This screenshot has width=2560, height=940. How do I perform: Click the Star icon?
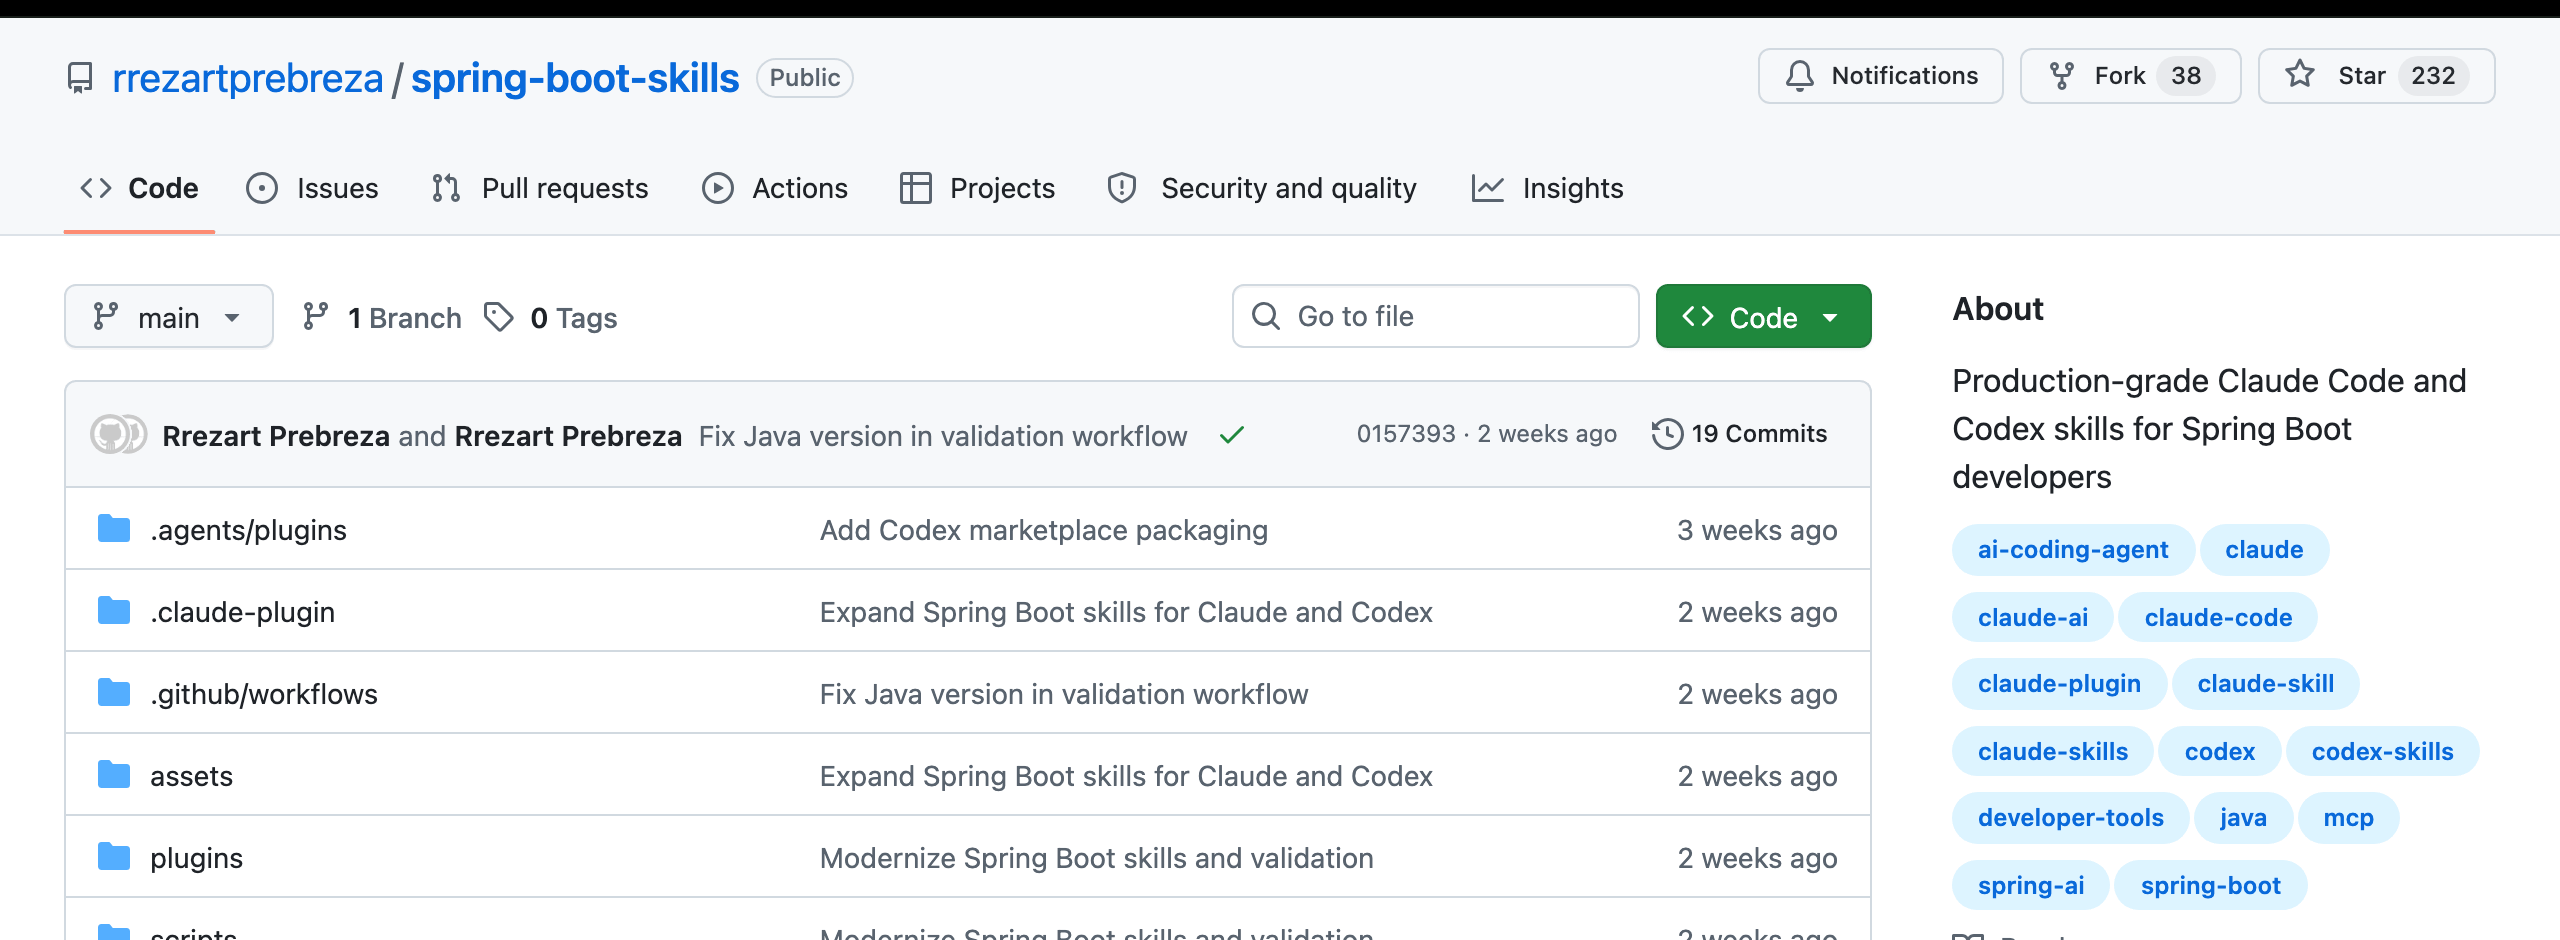pyautogui.click(x=2300, y=74)
